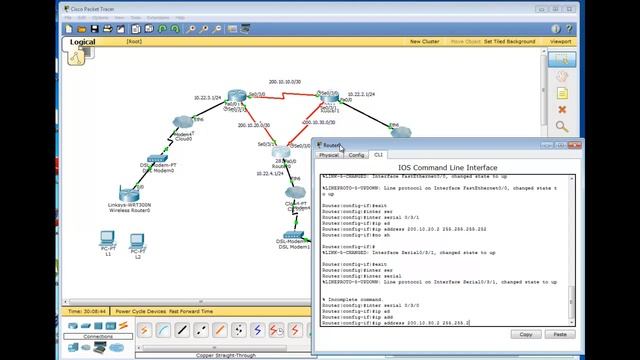
Task: Open the Custom Devices Dialog icon
Action: pos(245,29)
